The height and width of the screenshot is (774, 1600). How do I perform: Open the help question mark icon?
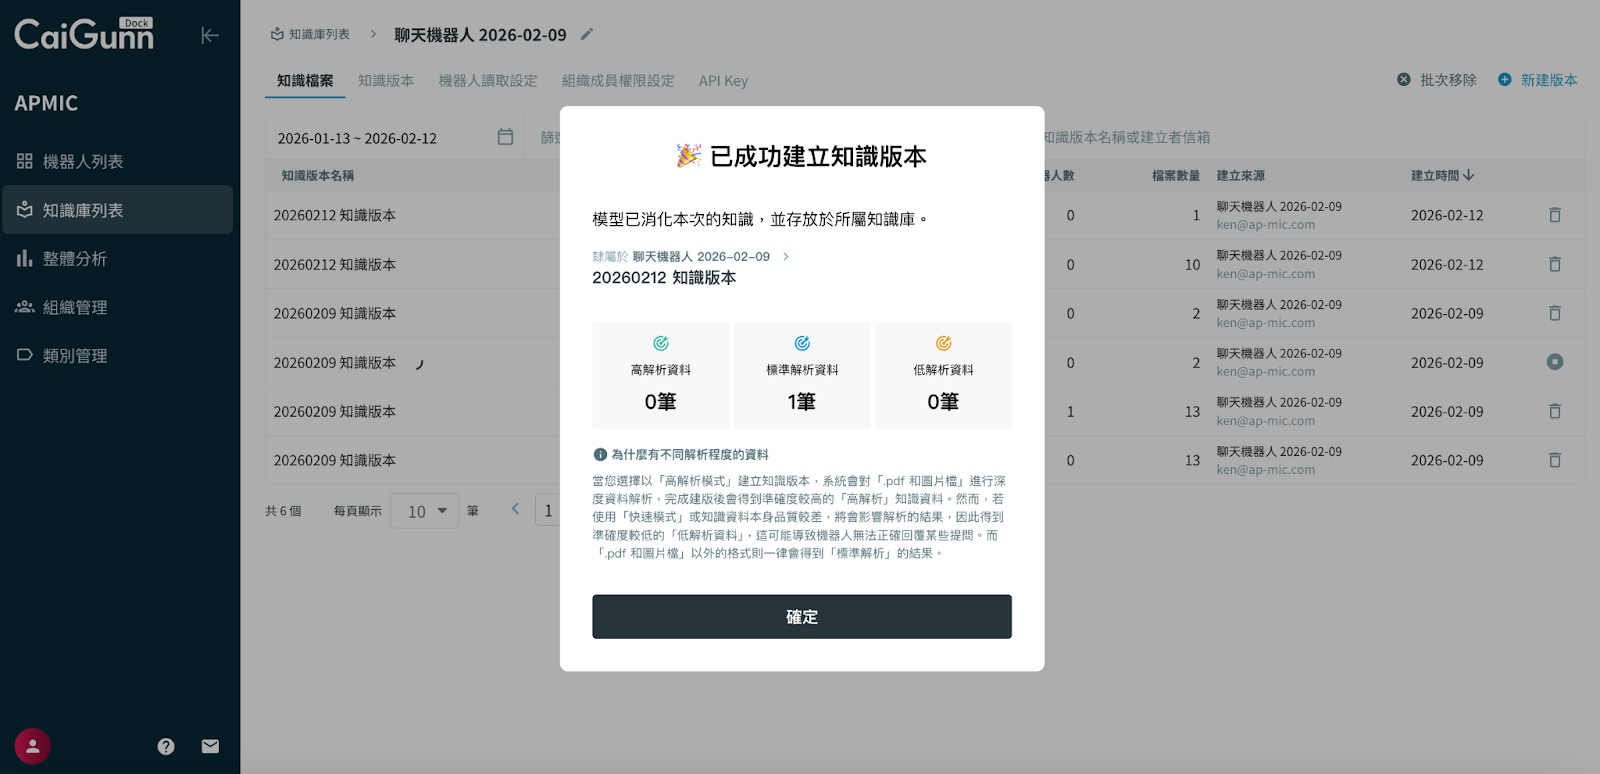166,746
